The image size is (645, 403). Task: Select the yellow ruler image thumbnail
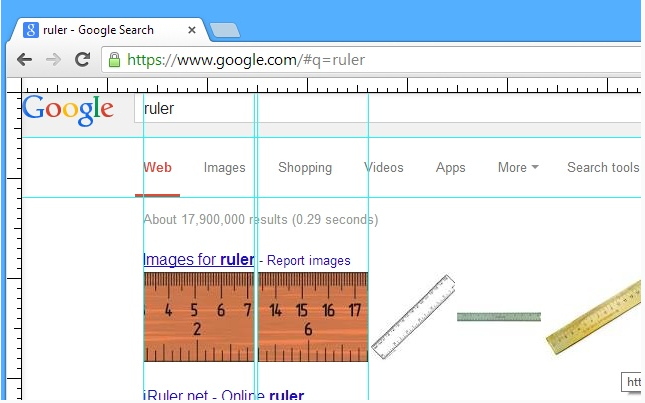(x=594, y=319)
